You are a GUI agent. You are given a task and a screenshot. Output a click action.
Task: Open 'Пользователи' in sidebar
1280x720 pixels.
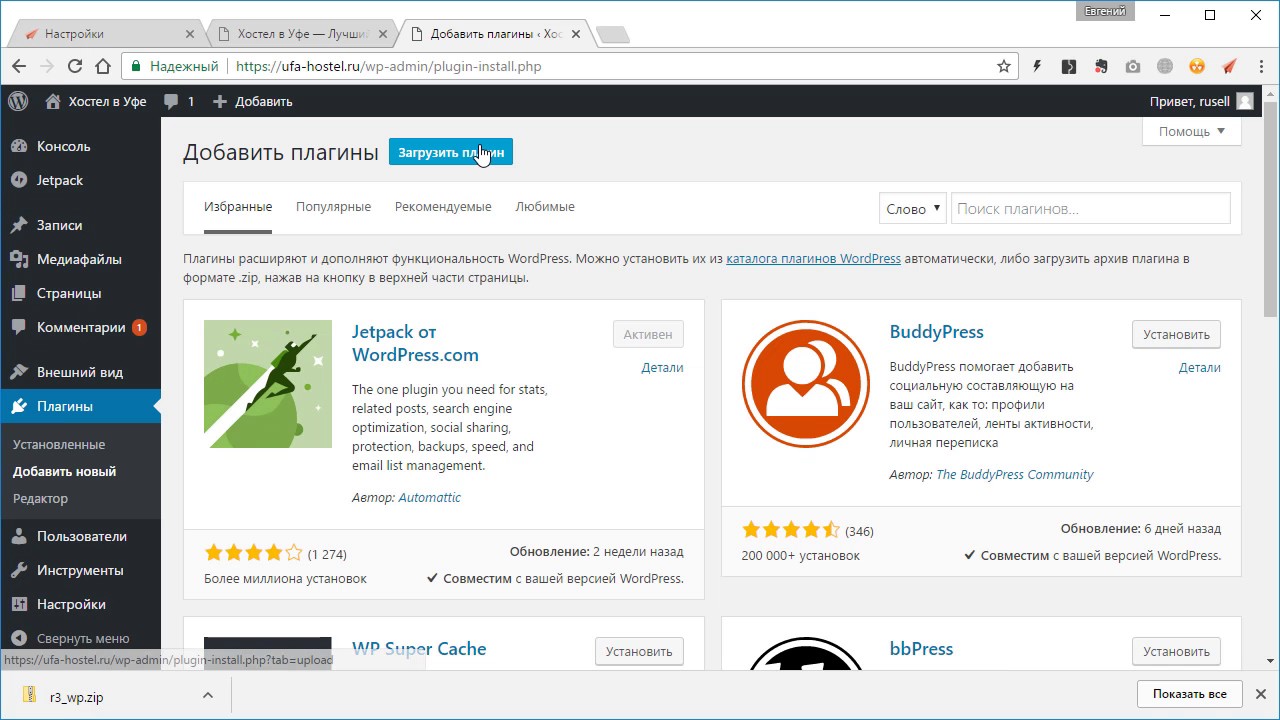pyautogui.click(x=80, y=536)
